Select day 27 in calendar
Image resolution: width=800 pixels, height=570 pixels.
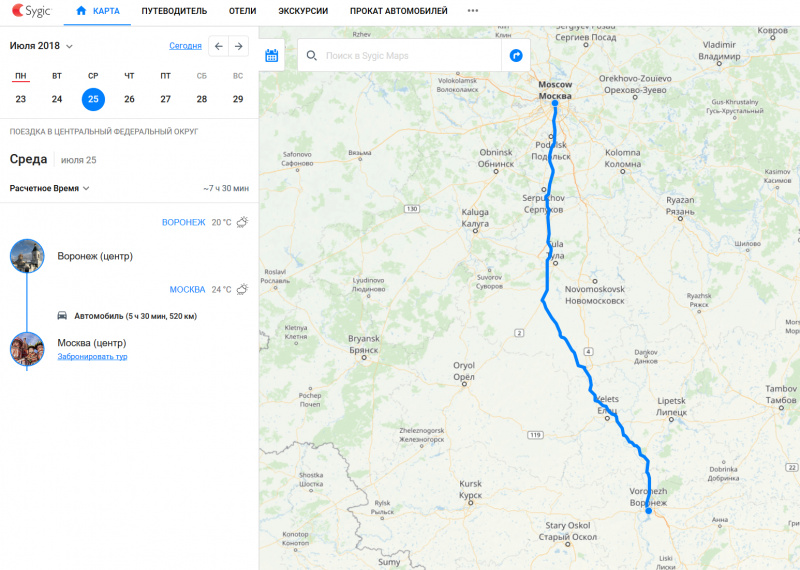(x=165, y=99)
